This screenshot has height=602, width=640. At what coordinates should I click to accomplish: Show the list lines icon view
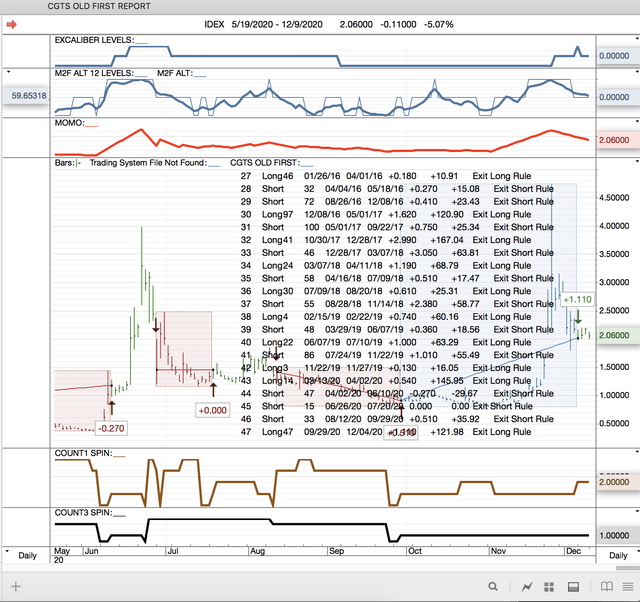click(628, 586)
